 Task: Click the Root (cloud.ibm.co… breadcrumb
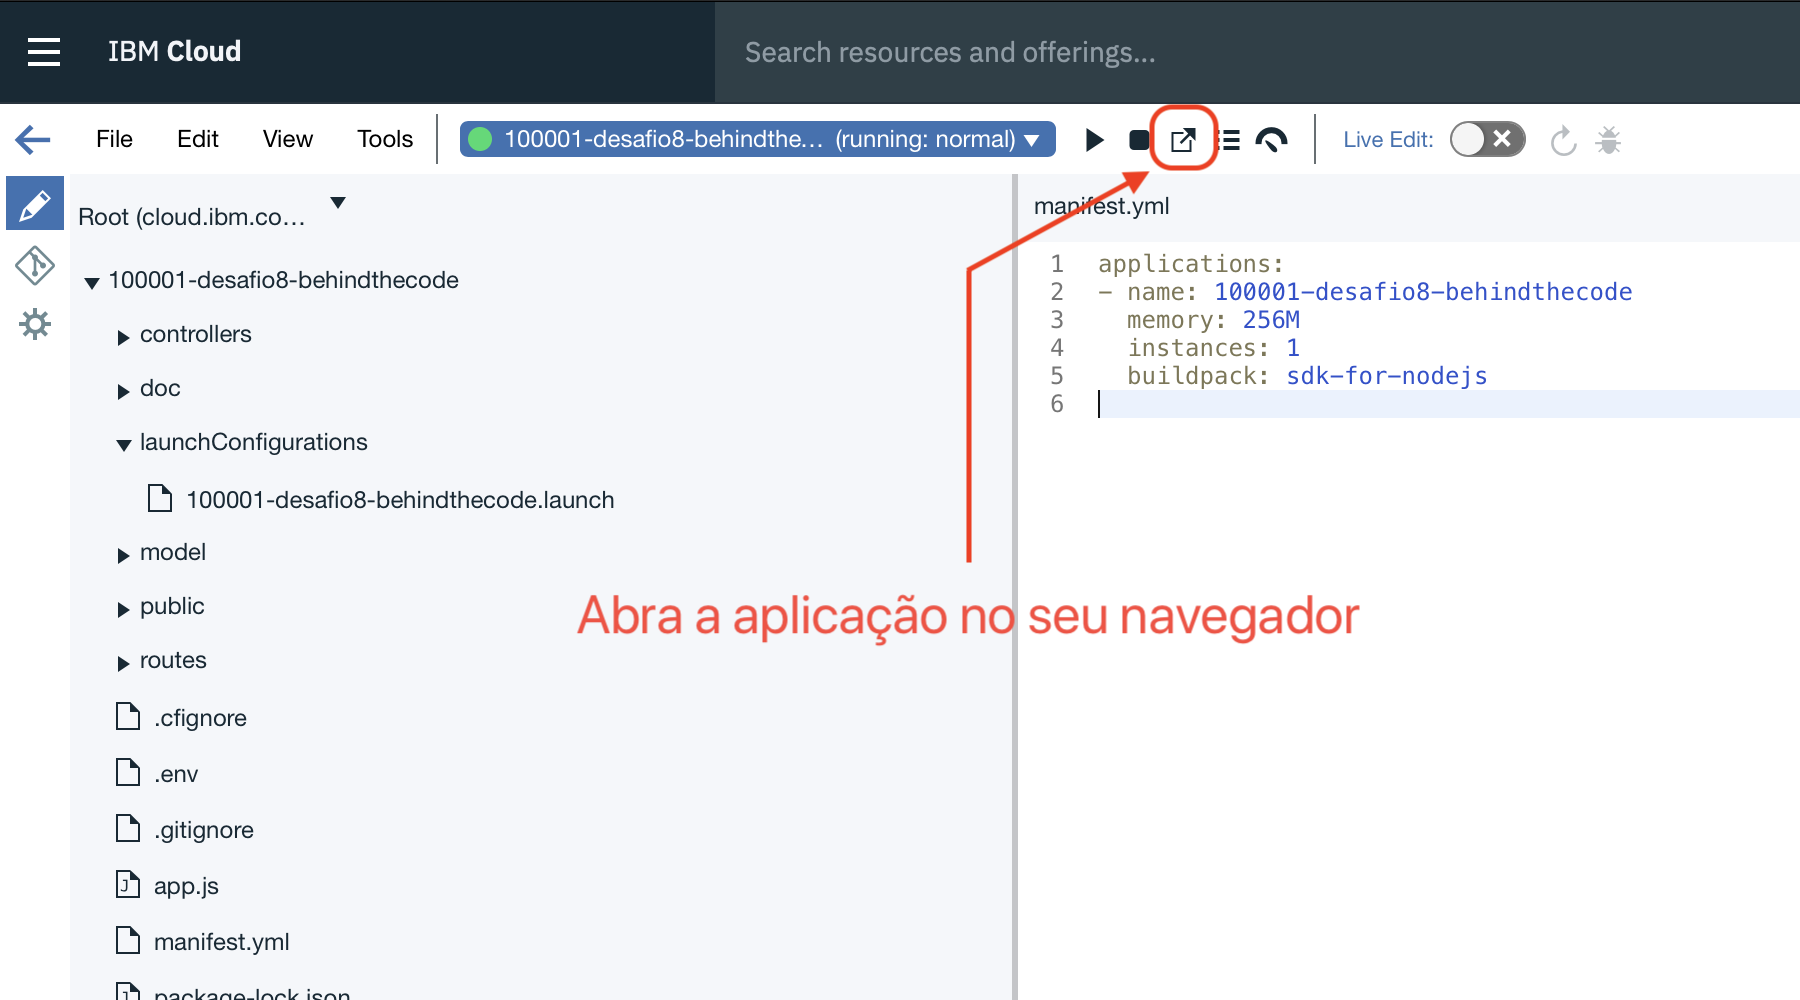tap(192, 217)
